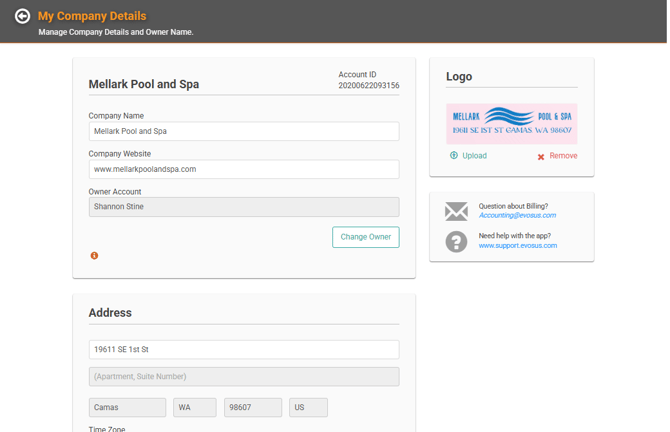The width and height of the screenshot is (670, 432).
Task: Click the green Upload icon under the logo
Action: [x=454, y=155]
